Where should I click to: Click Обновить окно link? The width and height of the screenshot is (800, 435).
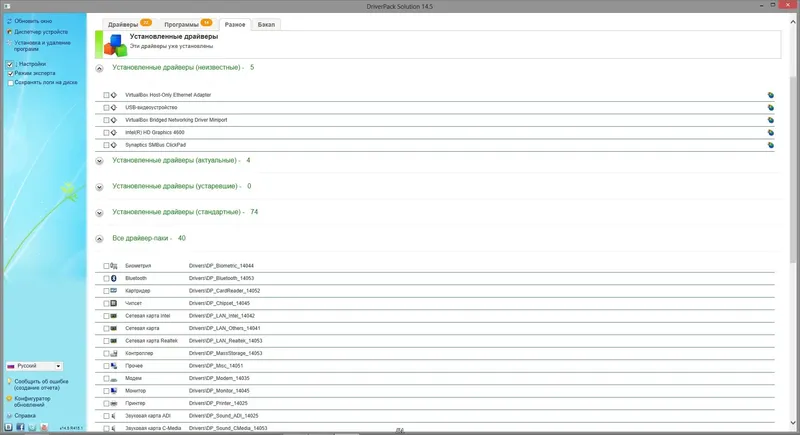coord(33,21)
